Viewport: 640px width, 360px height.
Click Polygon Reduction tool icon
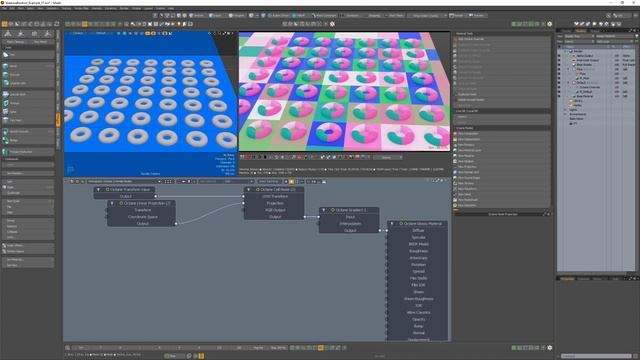(x=6, y=151)
